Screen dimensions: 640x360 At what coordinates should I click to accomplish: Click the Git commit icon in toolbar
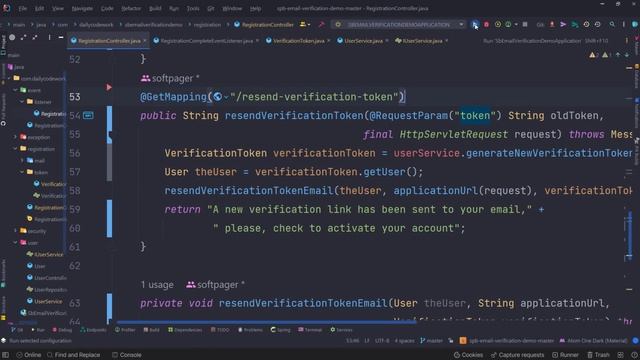pyautogui.click(x=563, y=24)
